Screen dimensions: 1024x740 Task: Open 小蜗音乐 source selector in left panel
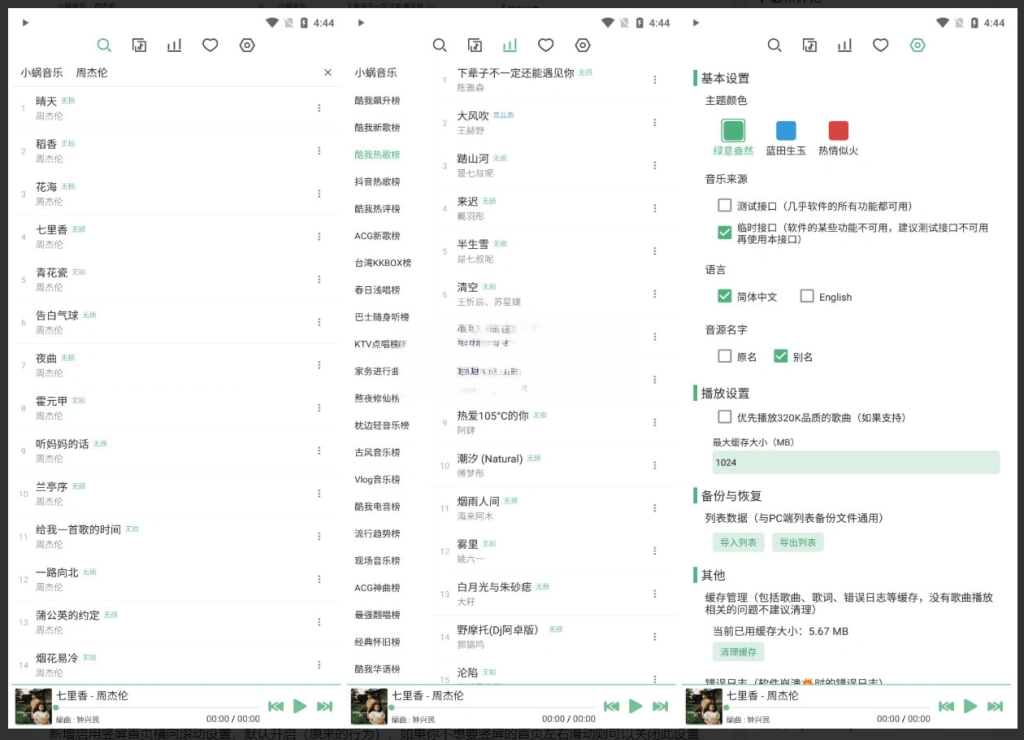pyautogui.click(x=42, y=72)
